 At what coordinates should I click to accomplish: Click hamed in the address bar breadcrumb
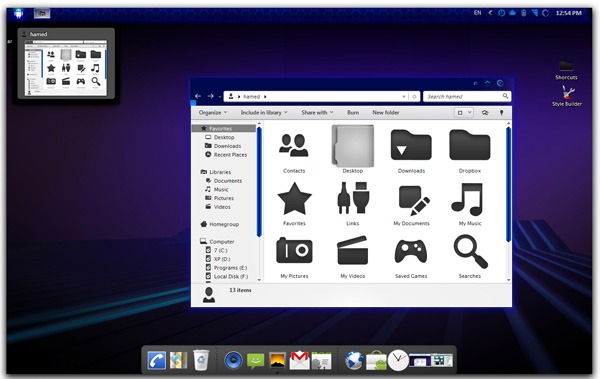(x=251, y=96)
